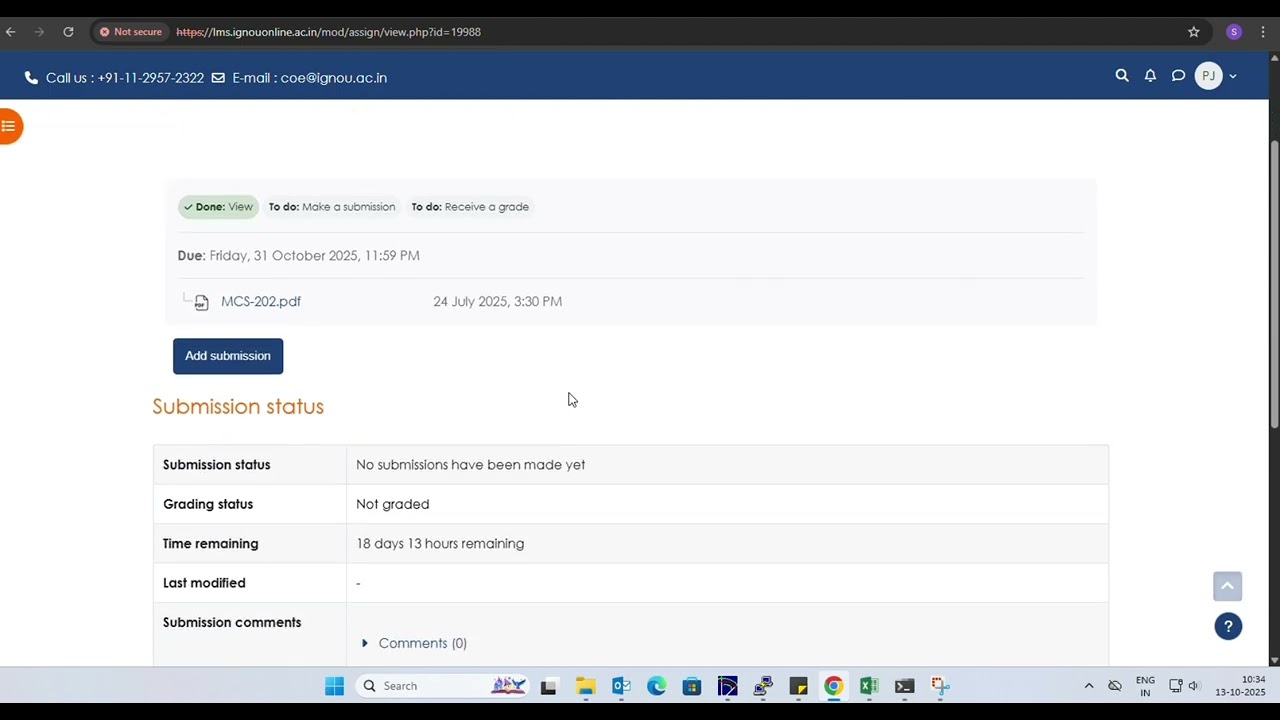The height and width of the screenshot is (720, 1280).
Task: Show hidden system tray icons
Action: [x=1089, y=686]
